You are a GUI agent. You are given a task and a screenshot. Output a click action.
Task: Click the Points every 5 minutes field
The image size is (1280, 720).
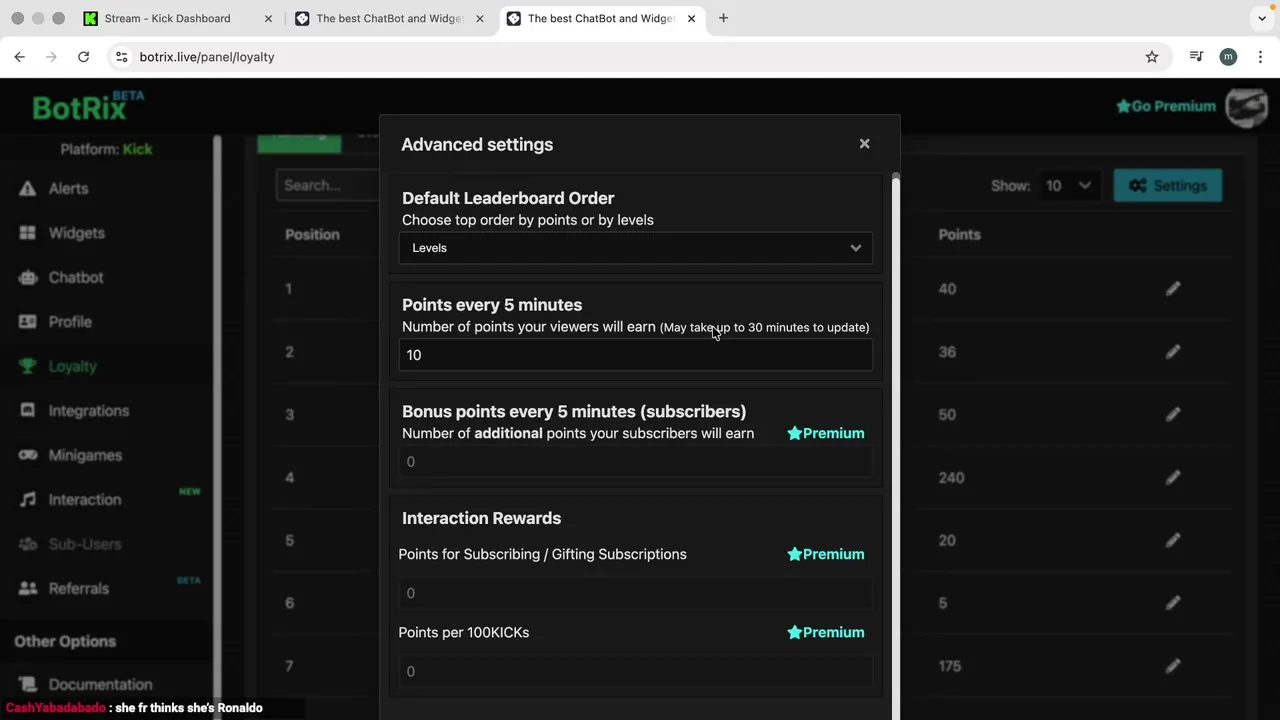(635, 355)
